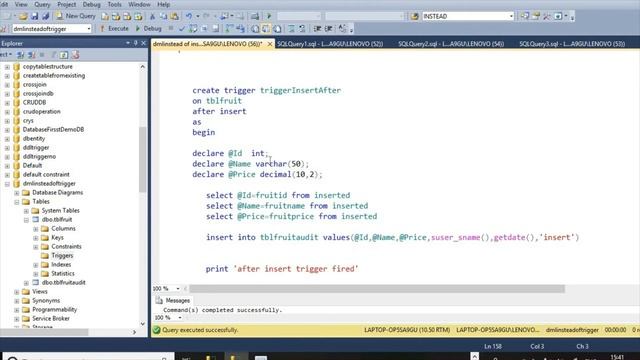Switch output to Results to Text
This screenshot has height=360, width=640.
[255, 29]
